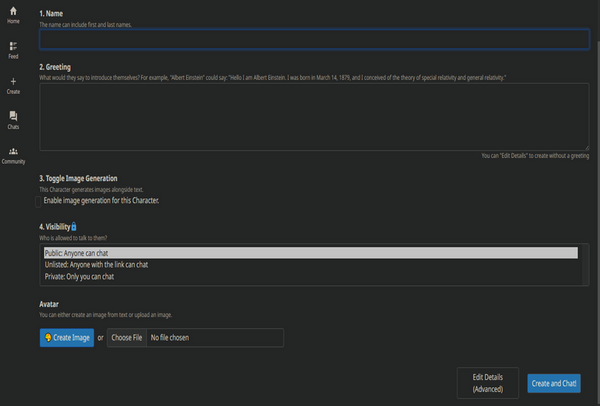Open Chats from the sidebar

tap(13, 119)
